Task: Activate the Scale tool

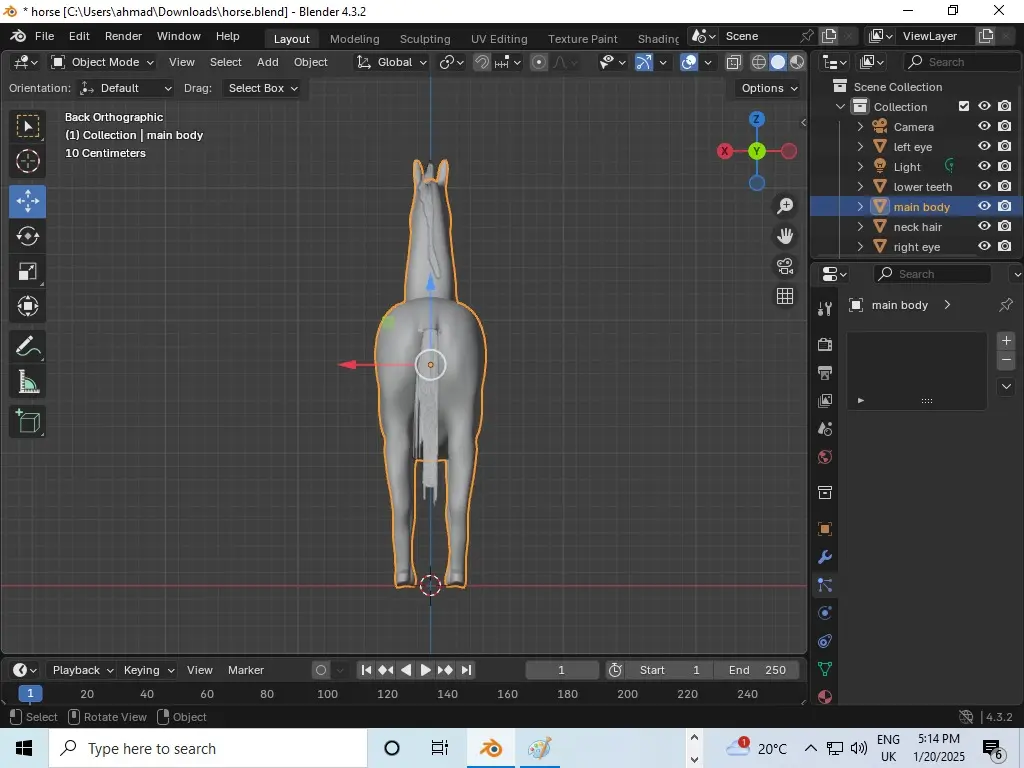Action: [28, 272]
